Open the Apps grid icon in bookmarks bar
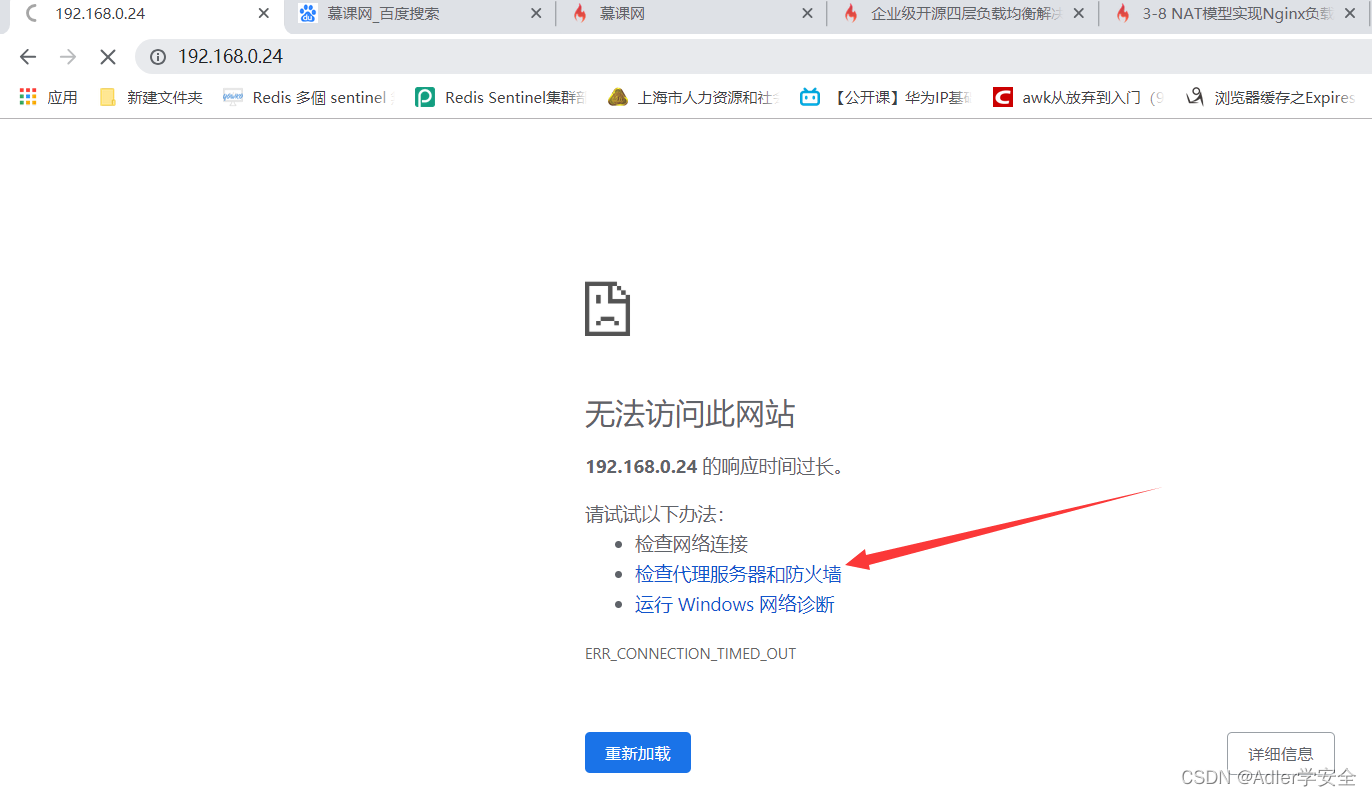The height and width of the screenshot is (796, 1372). pyautogui.click(x=28, y=97)
